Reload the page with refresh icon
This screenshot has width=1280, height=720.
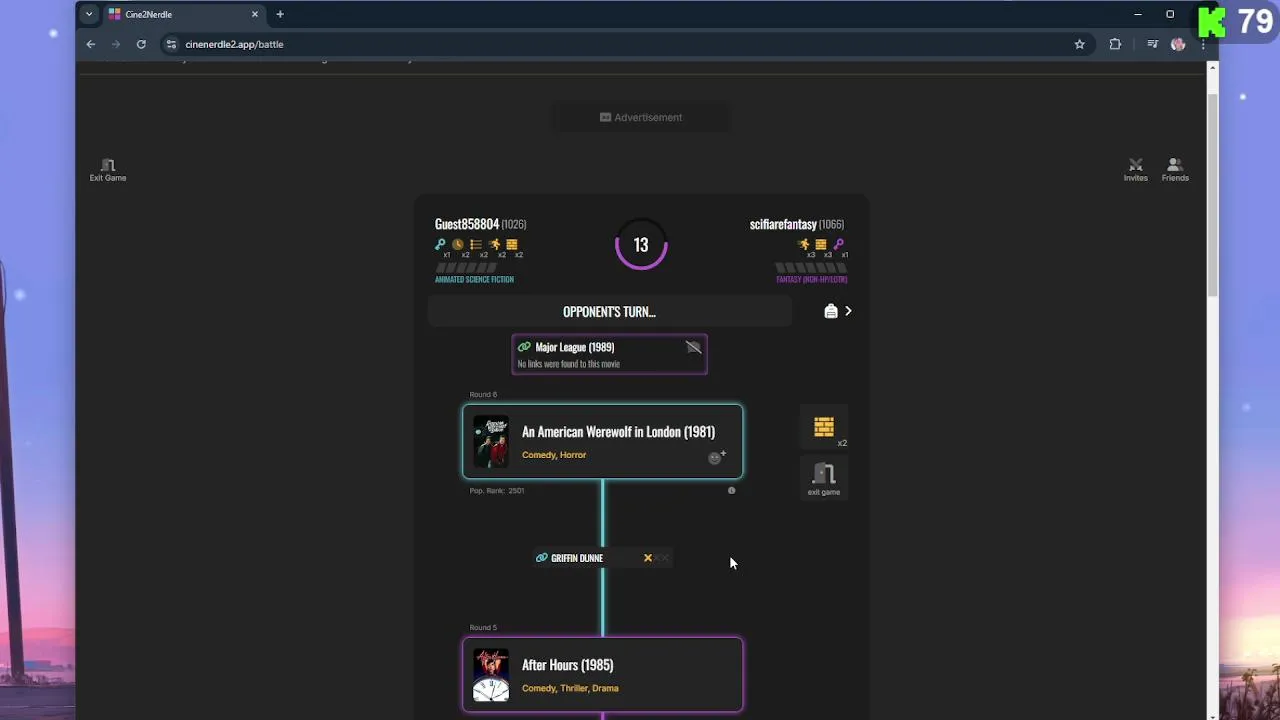[141, 44]
